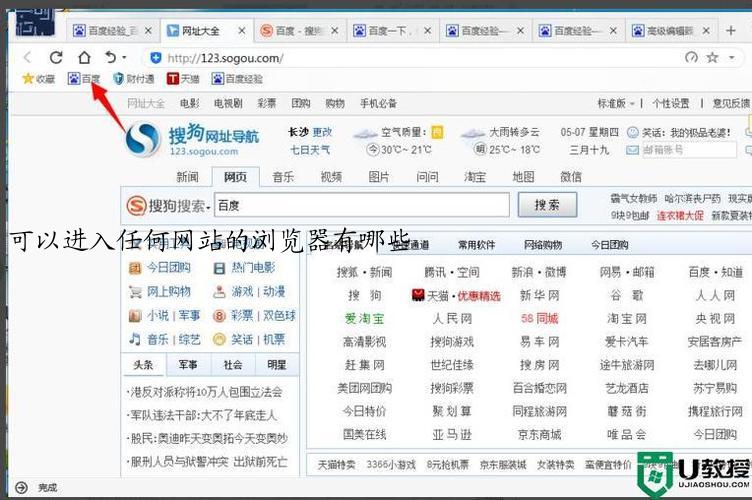Viewport: 752px width, 500px height.
Task: Click the air quality badge icon
Action: [437, 132]
